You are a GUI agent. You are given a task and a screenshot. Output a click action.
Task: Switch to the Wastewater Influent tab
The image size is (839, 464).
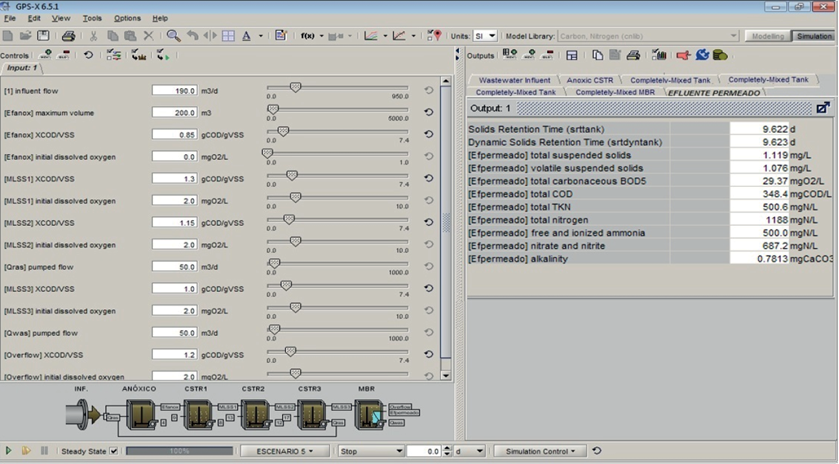pos(514,79)
